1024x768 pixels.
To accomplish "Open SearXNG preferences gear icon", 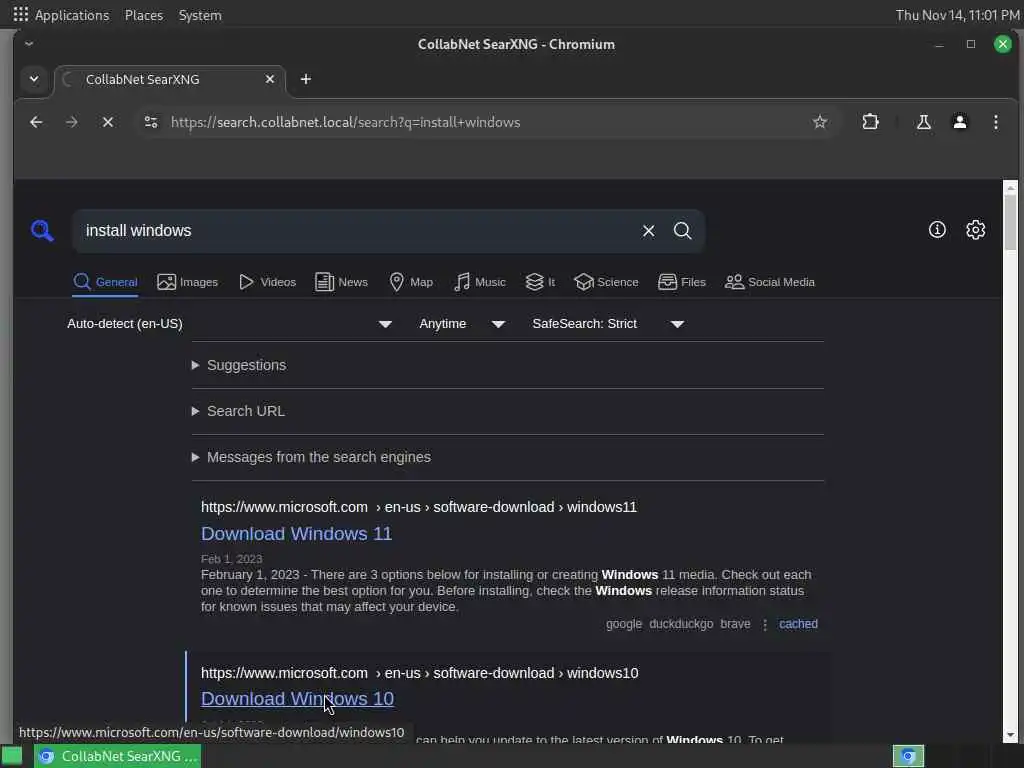I will [975, 229].
